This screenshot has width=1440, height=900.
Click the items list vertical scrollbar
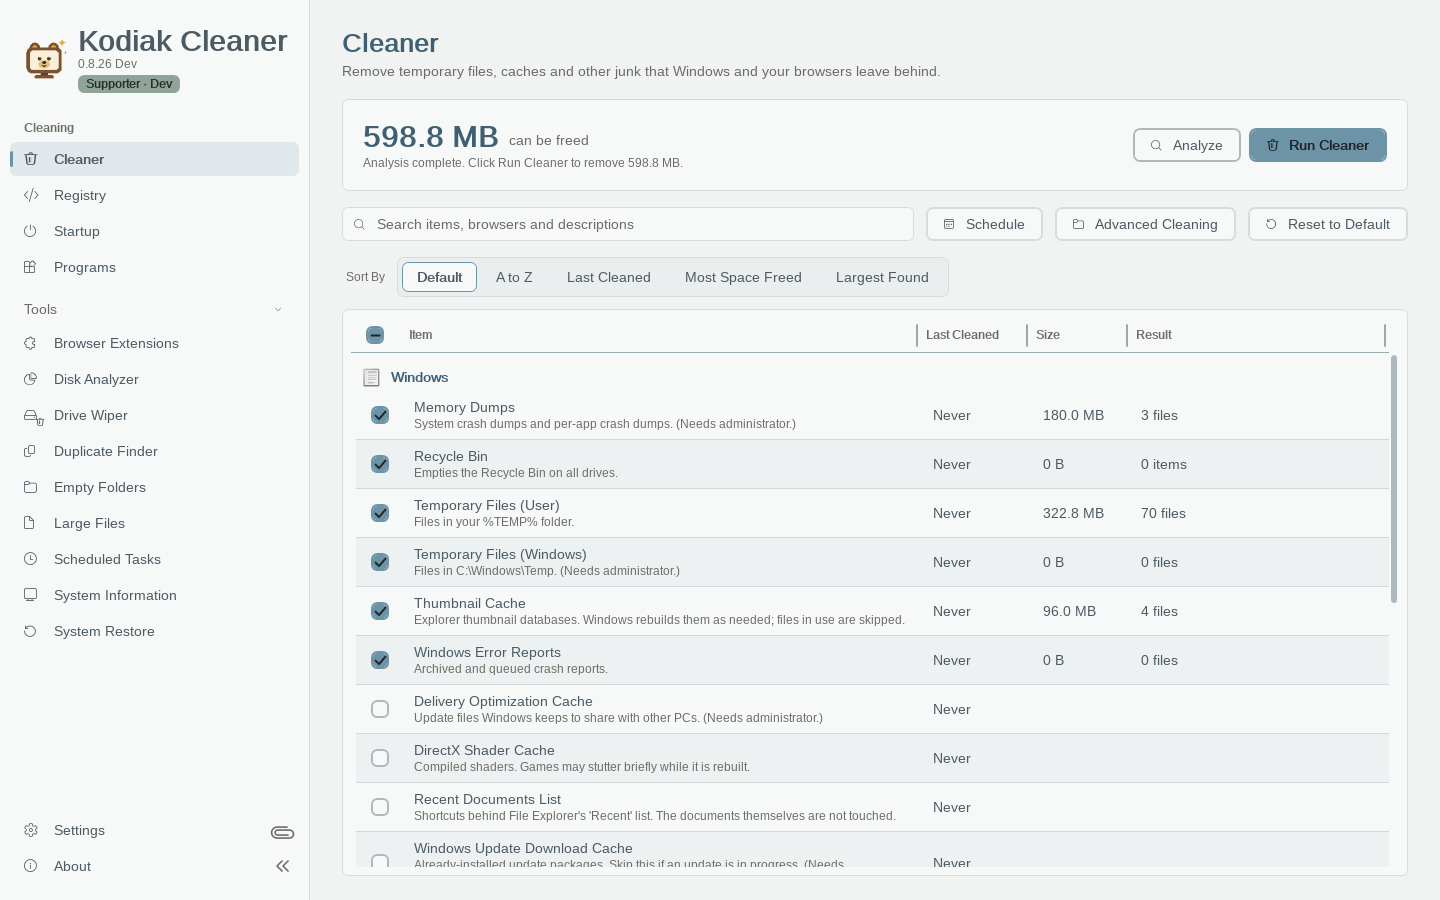(x=1394, y=479)
